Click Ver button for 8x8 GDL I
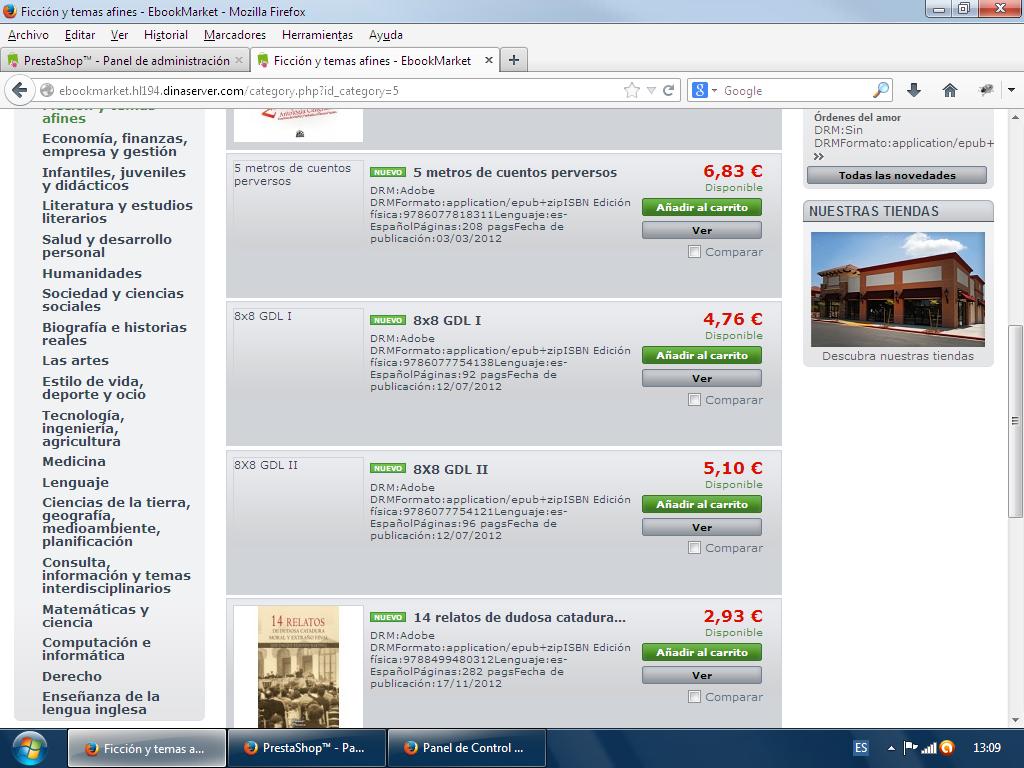 tap(702, 379)
